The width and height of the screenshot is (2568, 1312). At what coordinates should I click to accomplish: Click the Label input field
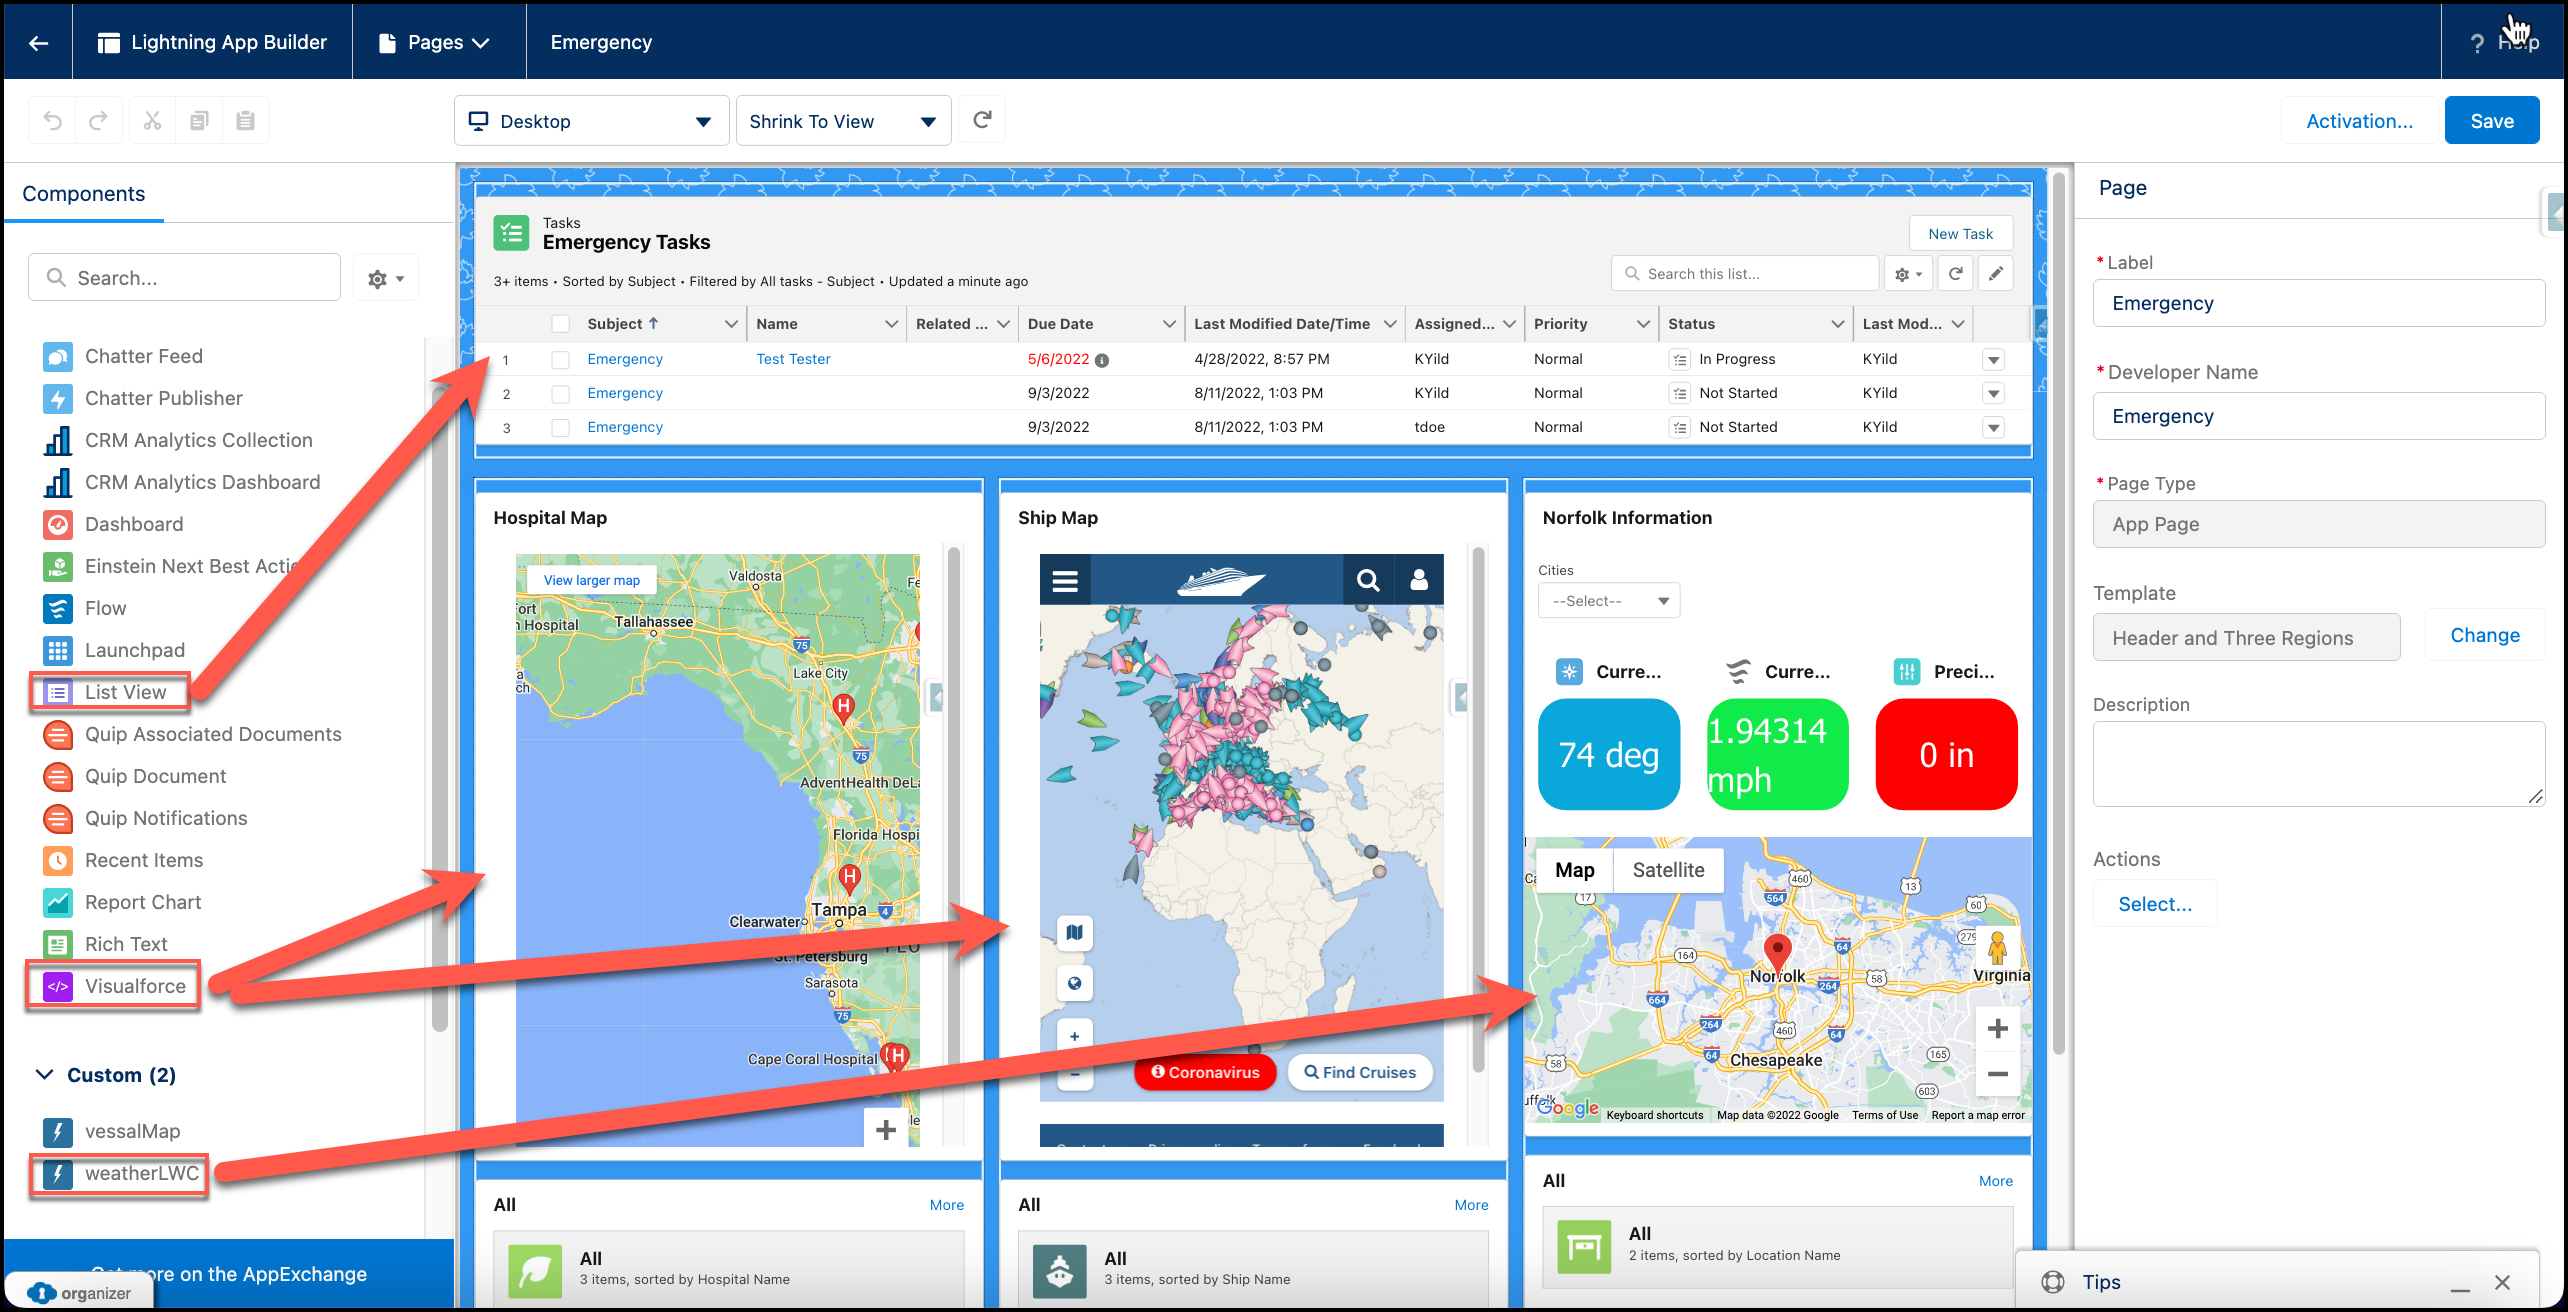point(2318,304)
